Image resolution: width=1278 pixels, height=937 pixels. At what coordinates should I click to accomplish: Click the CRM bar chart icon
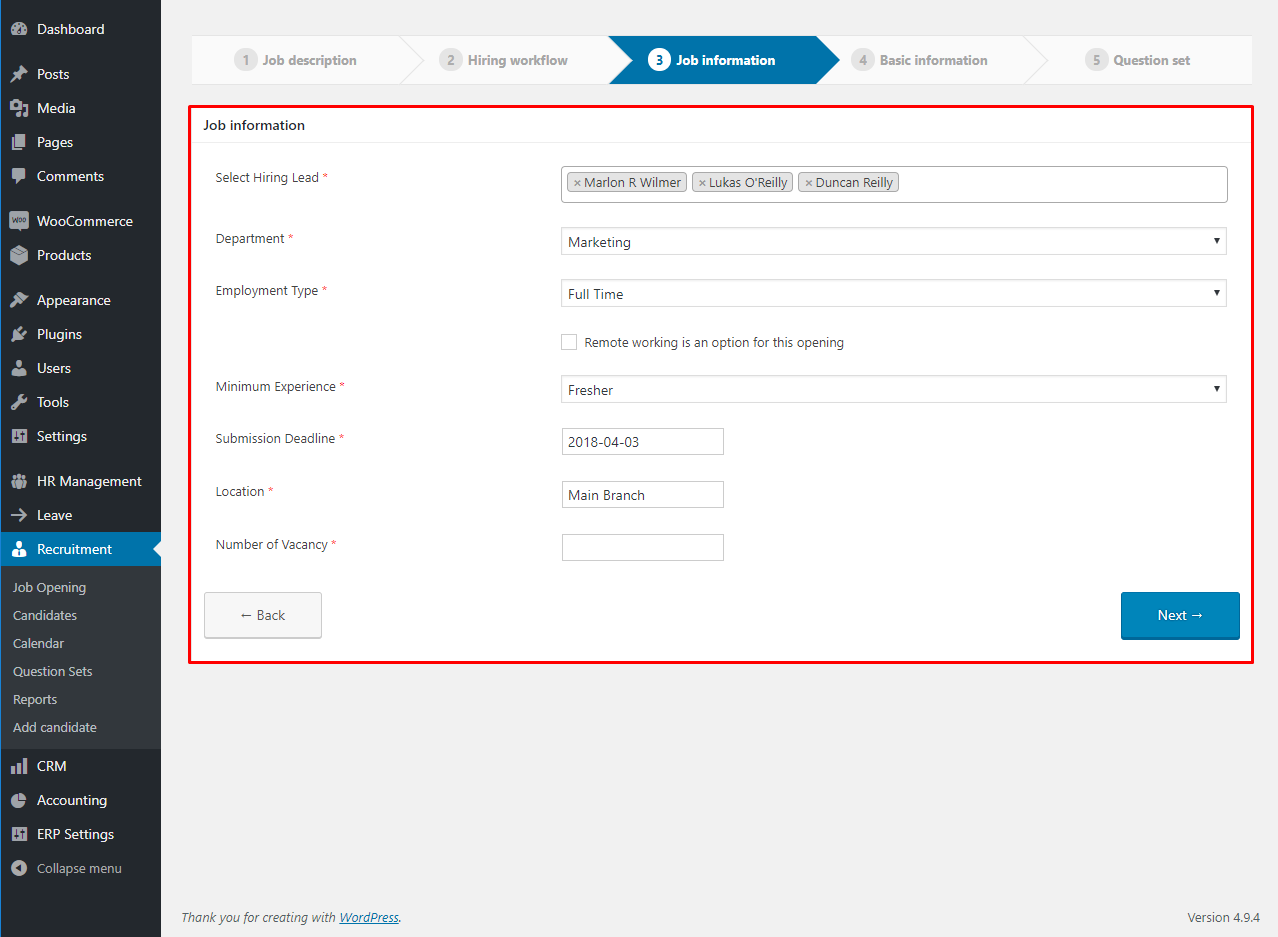(19, 766)
